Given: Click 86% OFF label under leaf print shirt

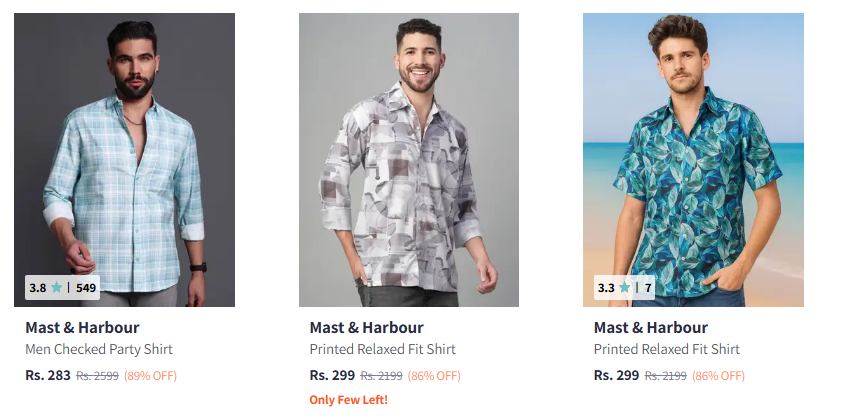Looking at the screenshot, I should pyautogui.click(x=719, y=376).
